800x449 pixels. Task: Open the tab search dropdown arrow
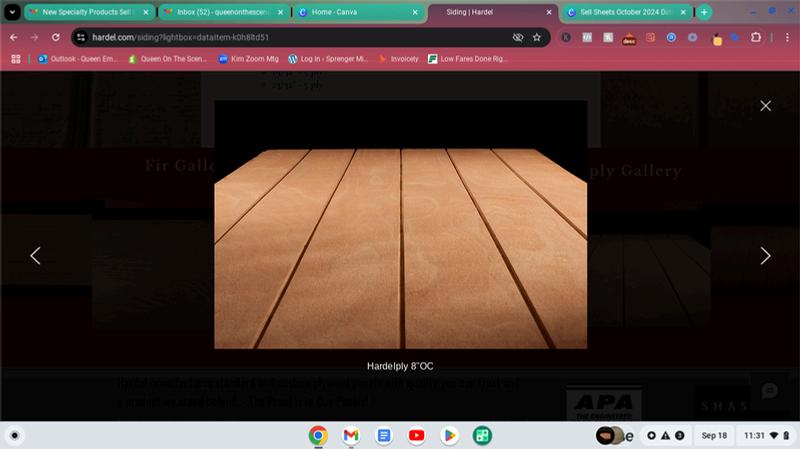point(12,12)
